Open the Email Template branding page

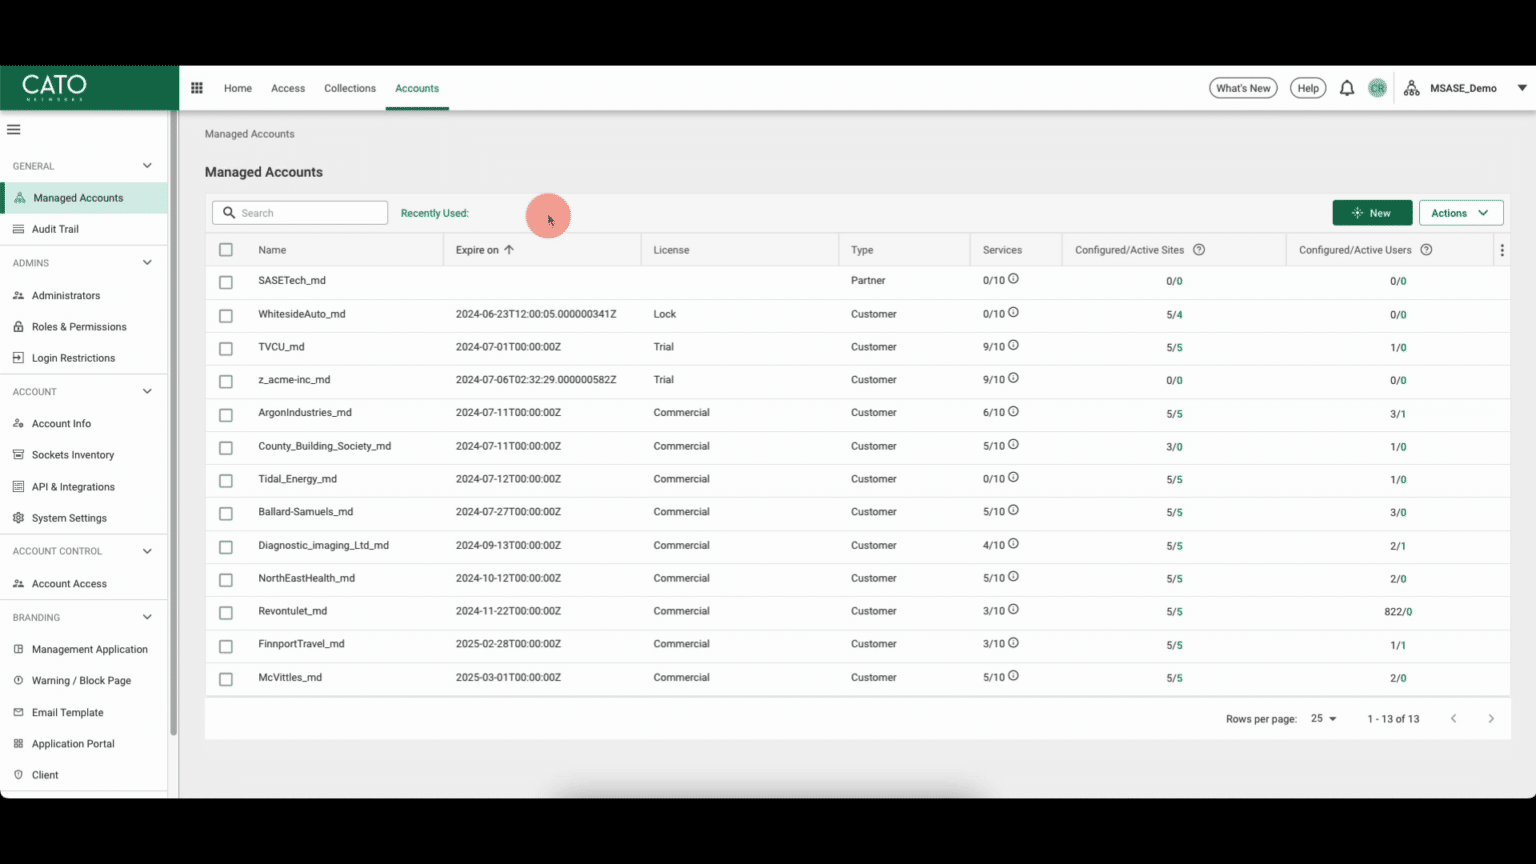(68, 712)
